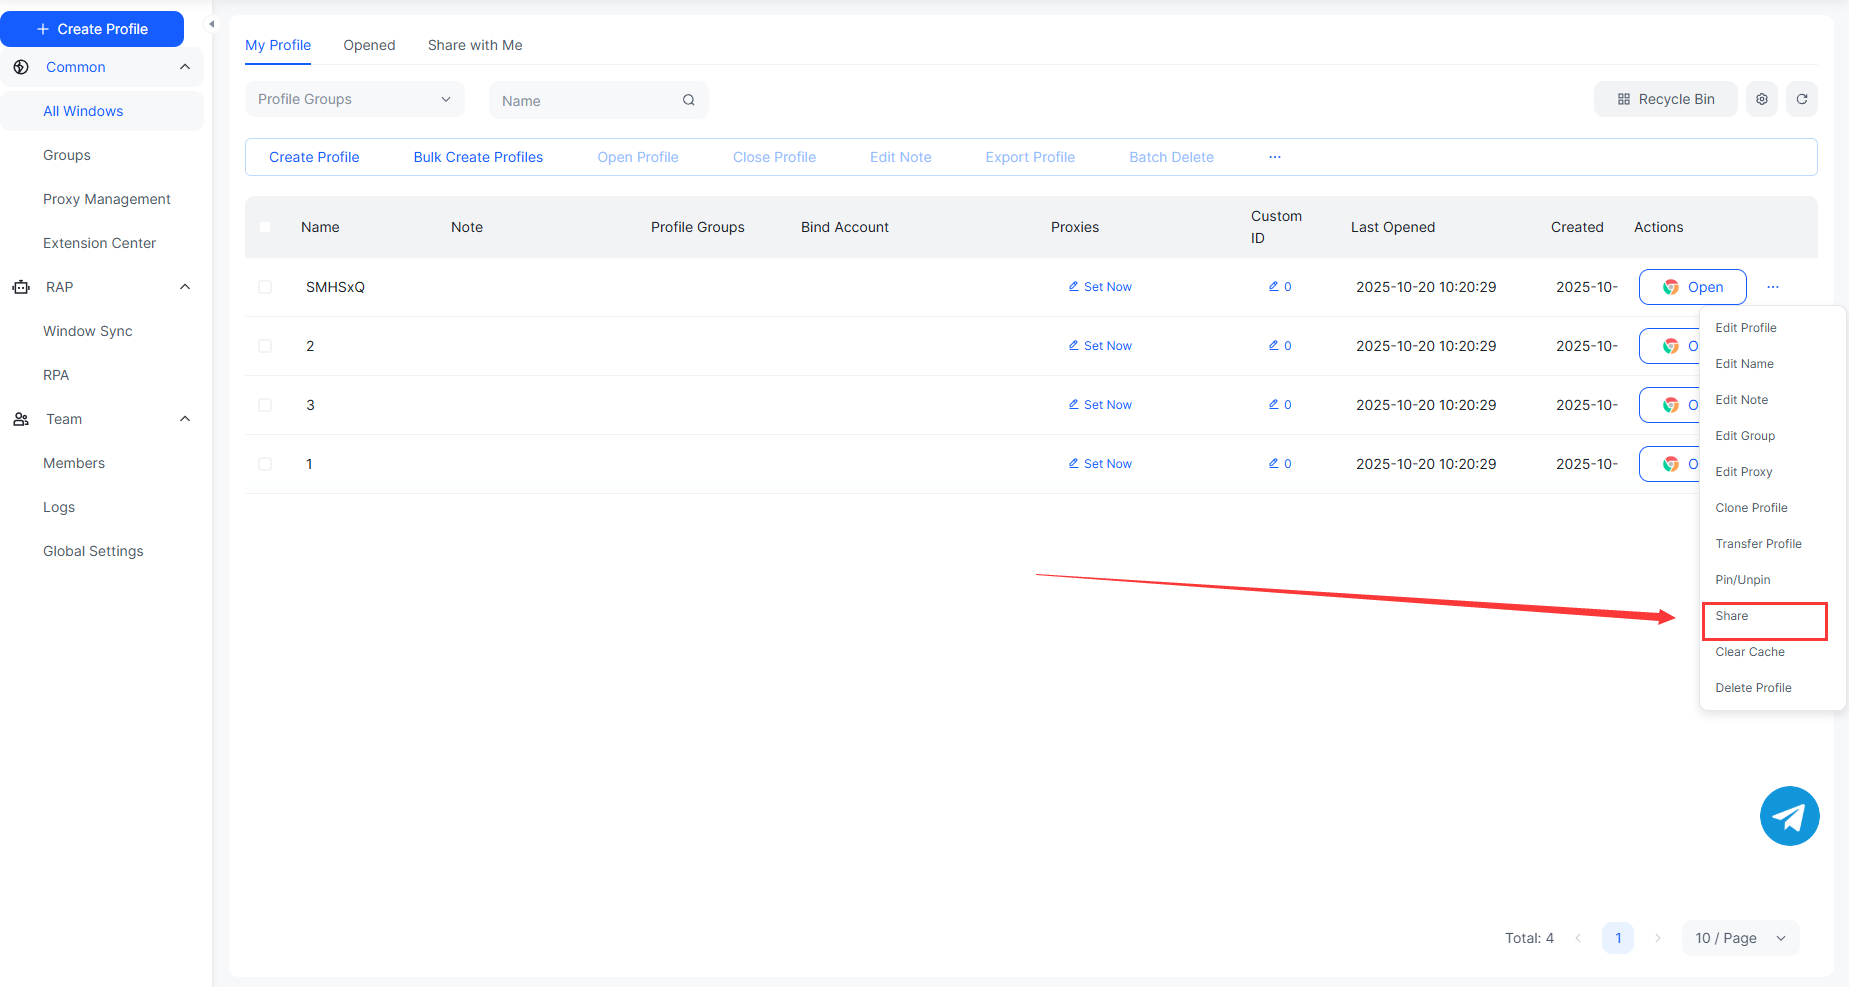Edit Custom ID pencil icon for profile 3

pyautogui.click(x=1274, y=404)
